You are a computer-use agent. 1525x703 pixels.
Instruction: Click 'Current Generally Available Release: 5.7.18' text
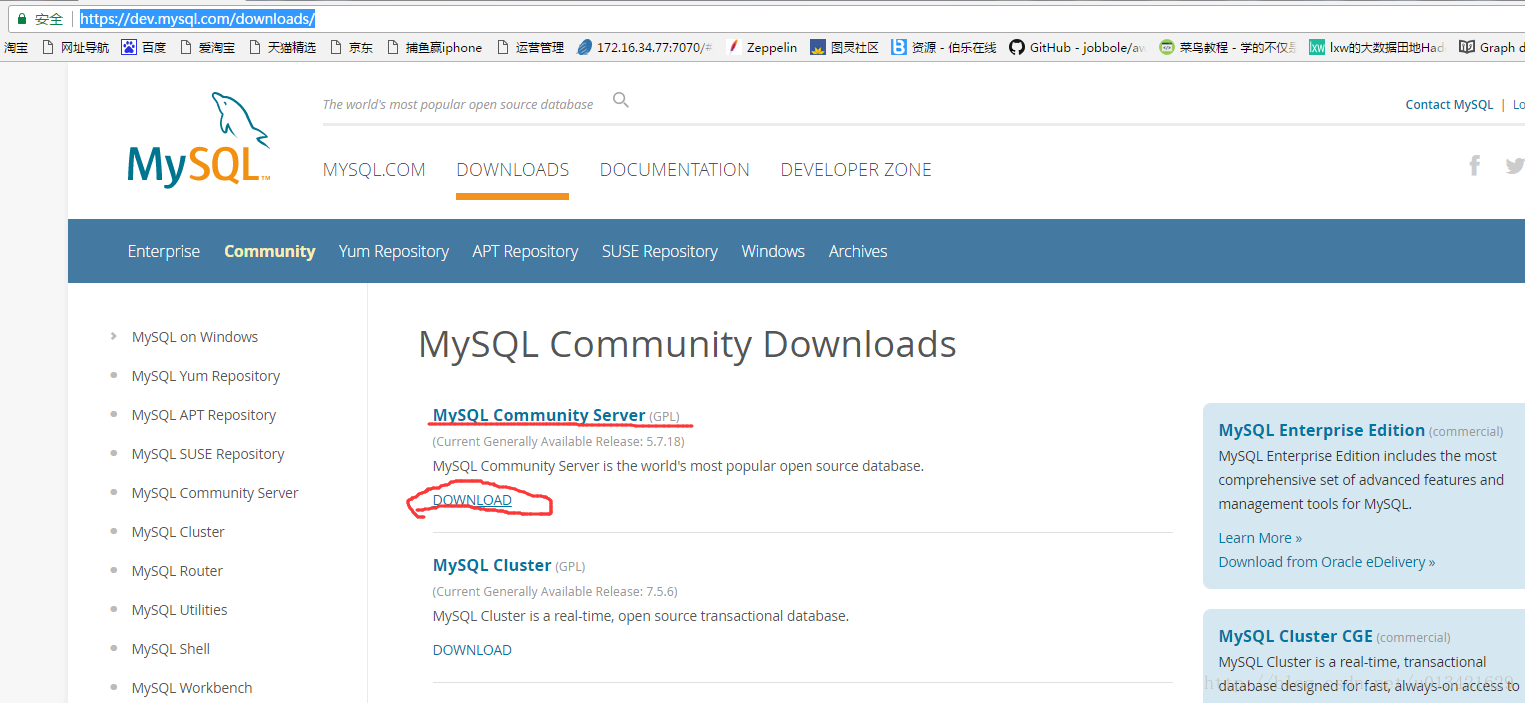(558, 441)
